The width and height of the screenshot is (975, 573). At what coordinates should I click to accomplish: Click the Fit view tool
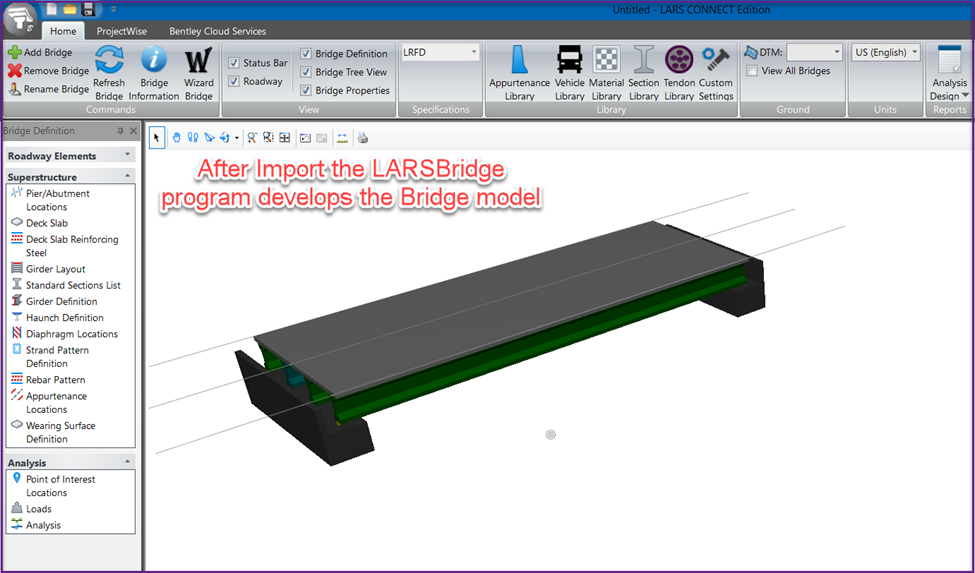coord(284,138)
